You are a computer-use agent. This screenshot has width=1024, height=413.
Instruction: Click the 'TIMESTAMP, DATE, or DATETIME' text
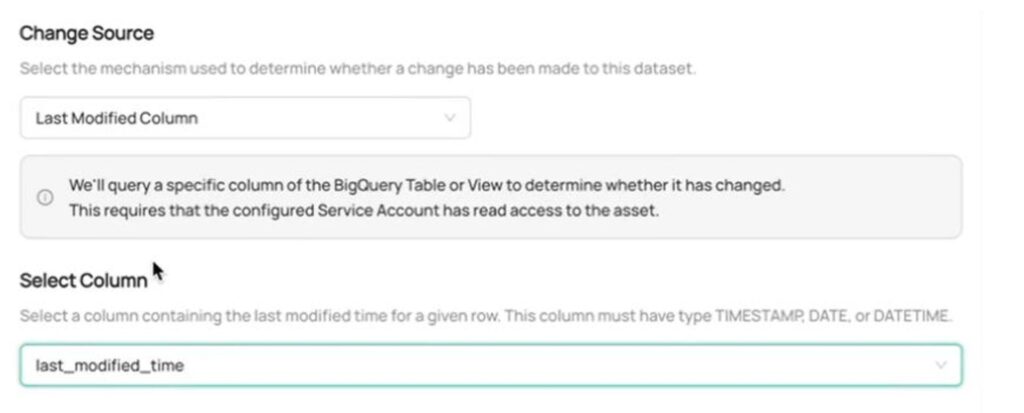click(x=833, y=317)
